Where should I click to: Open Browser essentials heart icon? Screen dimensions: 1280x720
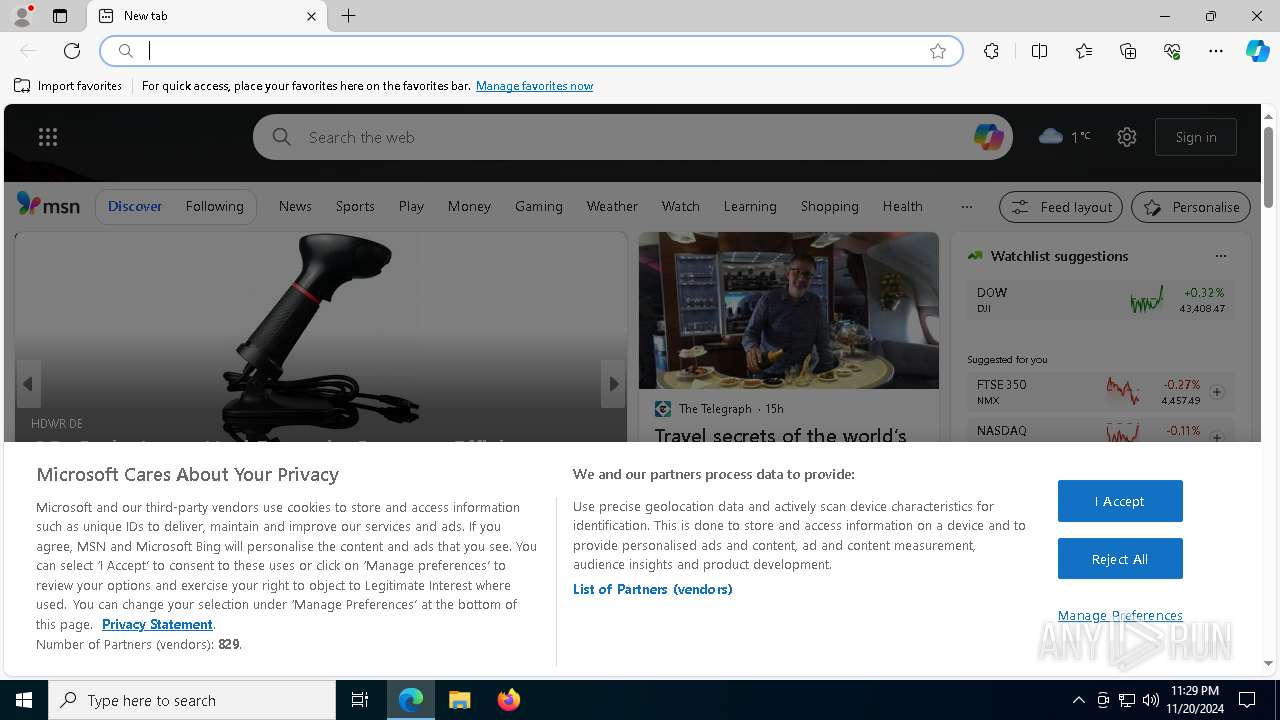1172,51
